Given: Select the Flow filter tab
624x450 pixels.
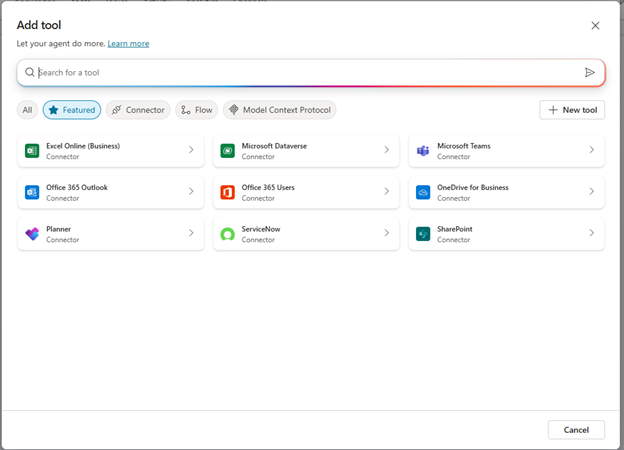Looking at the screenshot, I should [197, 110].
